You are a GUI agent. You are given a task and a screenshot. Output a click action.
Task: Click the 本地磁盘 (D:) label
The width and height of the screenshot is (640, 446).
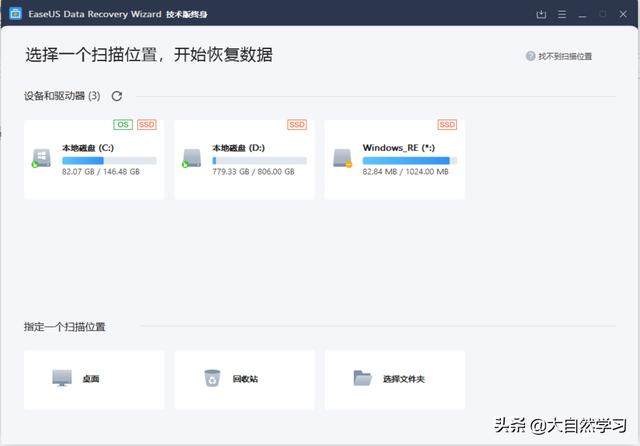point(238,148)
